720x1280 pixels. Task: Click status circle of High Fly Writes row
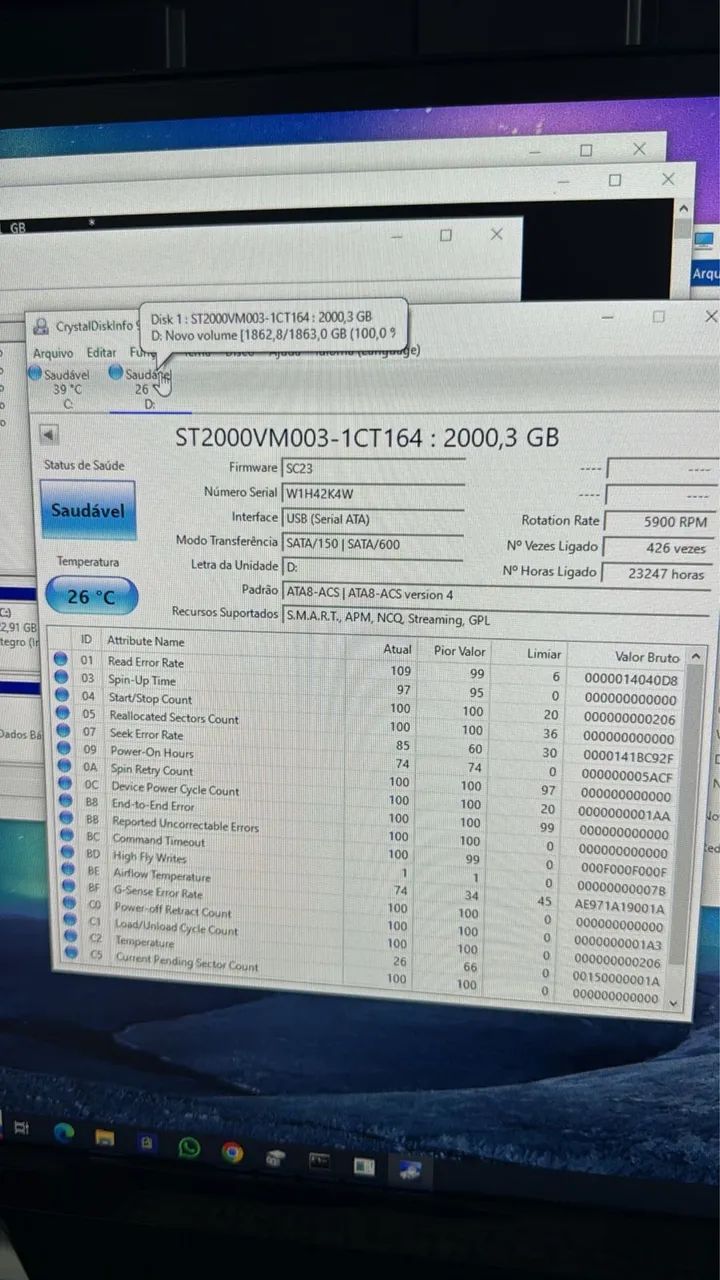[x=66, y=852]
